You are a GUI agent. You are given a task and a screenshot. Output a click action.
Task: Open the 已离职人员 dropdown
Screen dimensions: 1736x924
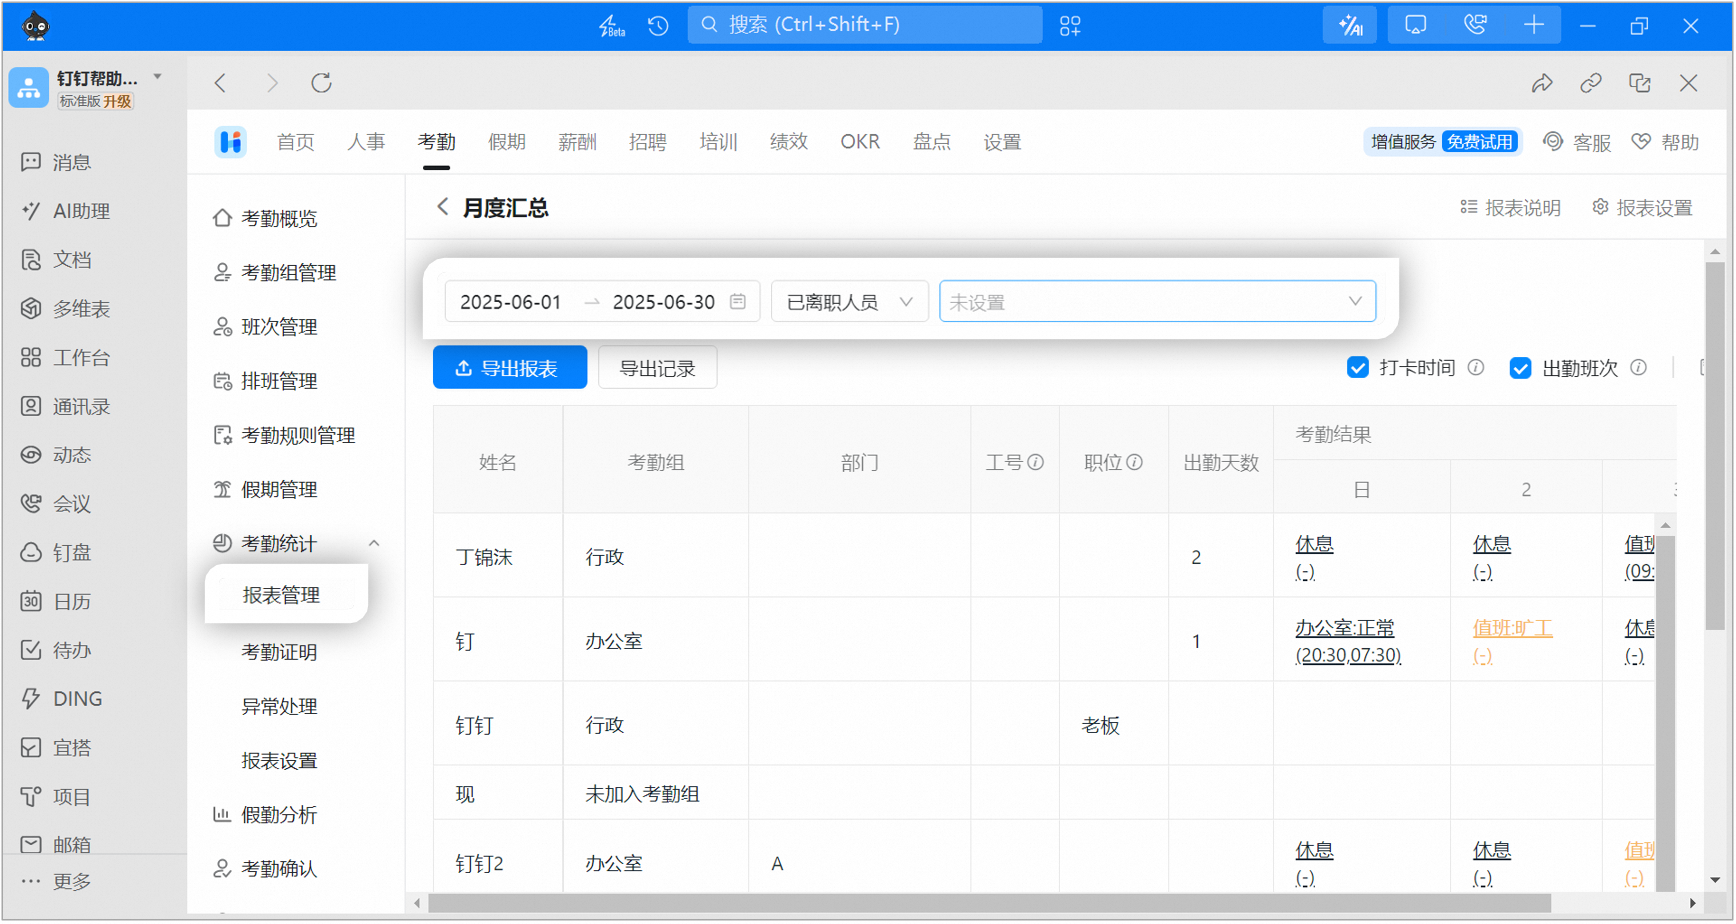point(849,301)
